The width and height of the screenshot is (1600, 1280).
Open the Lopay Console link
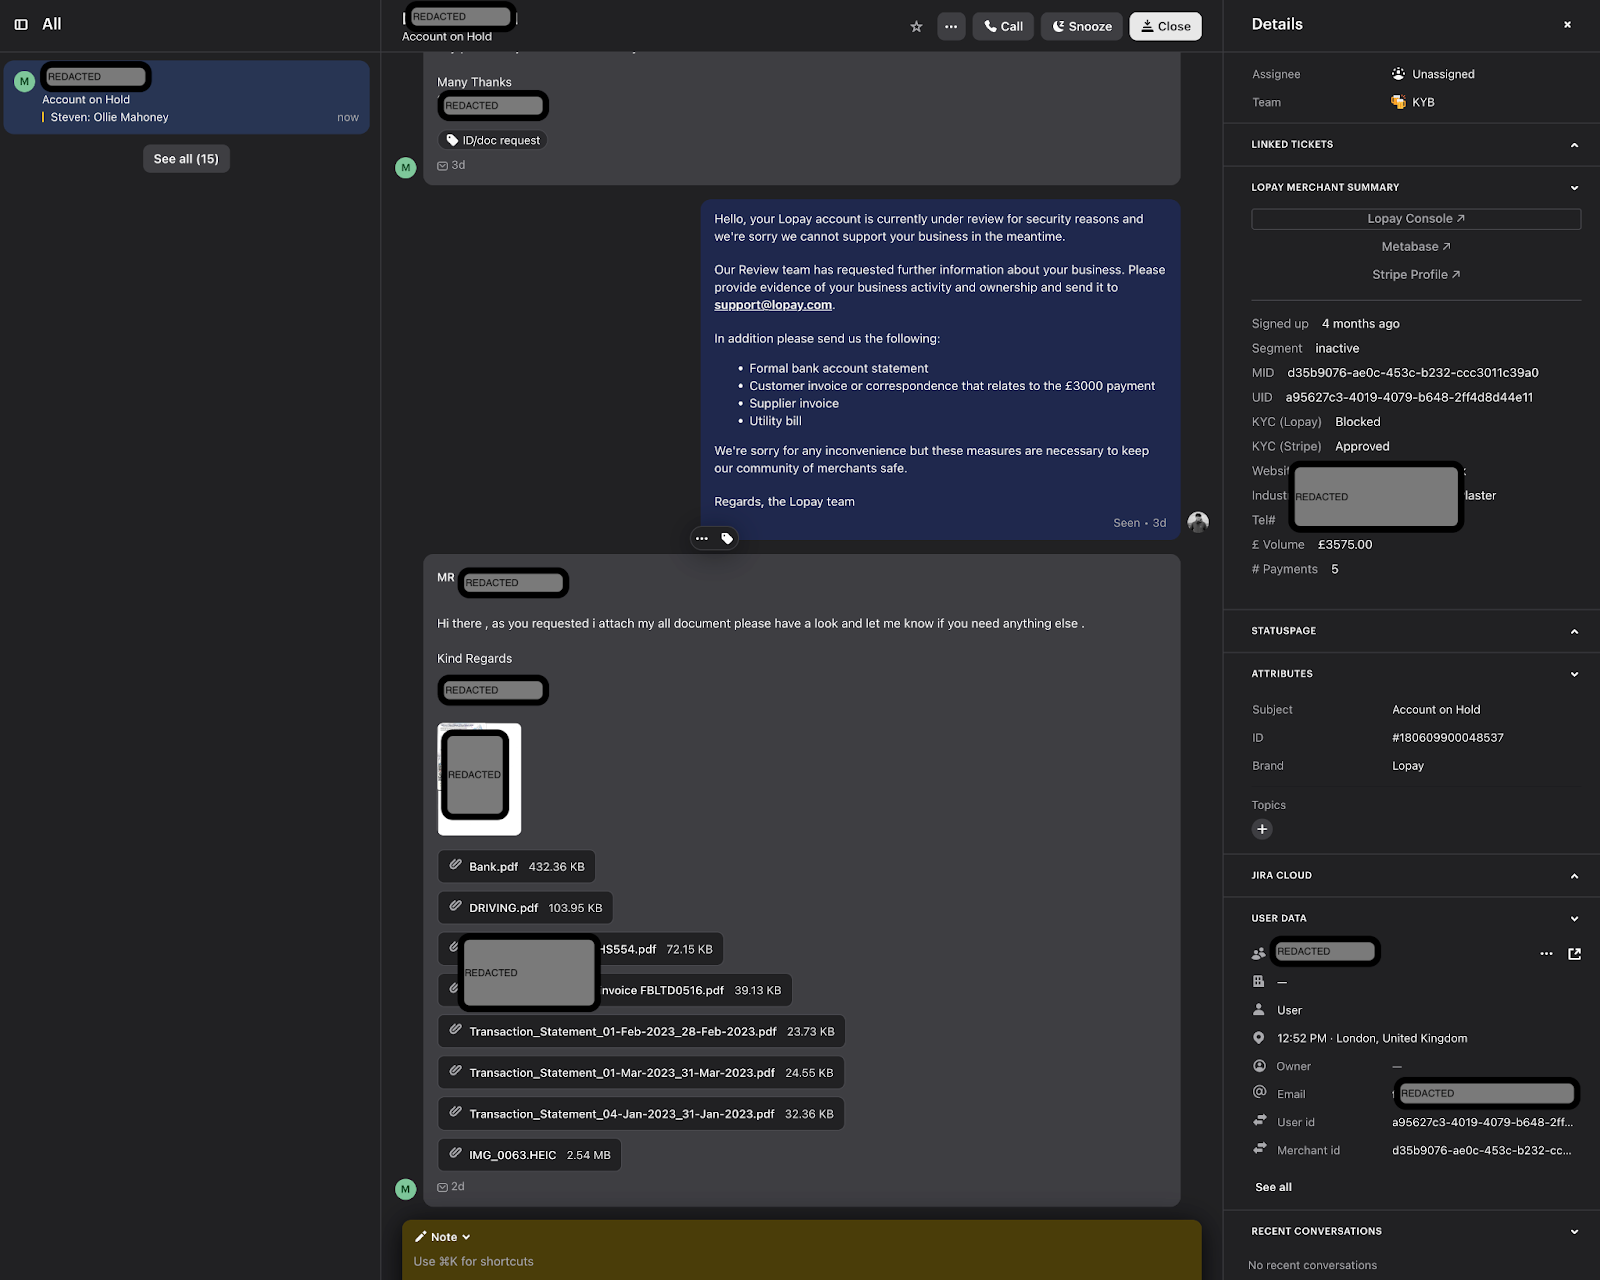[x=1415, y=219]
